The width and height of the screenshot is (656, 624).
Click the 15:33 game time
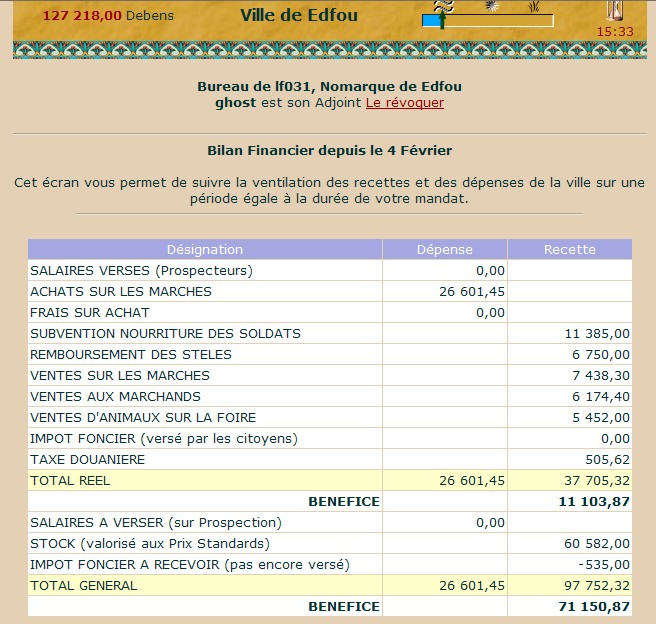click(x=615, y=31)
